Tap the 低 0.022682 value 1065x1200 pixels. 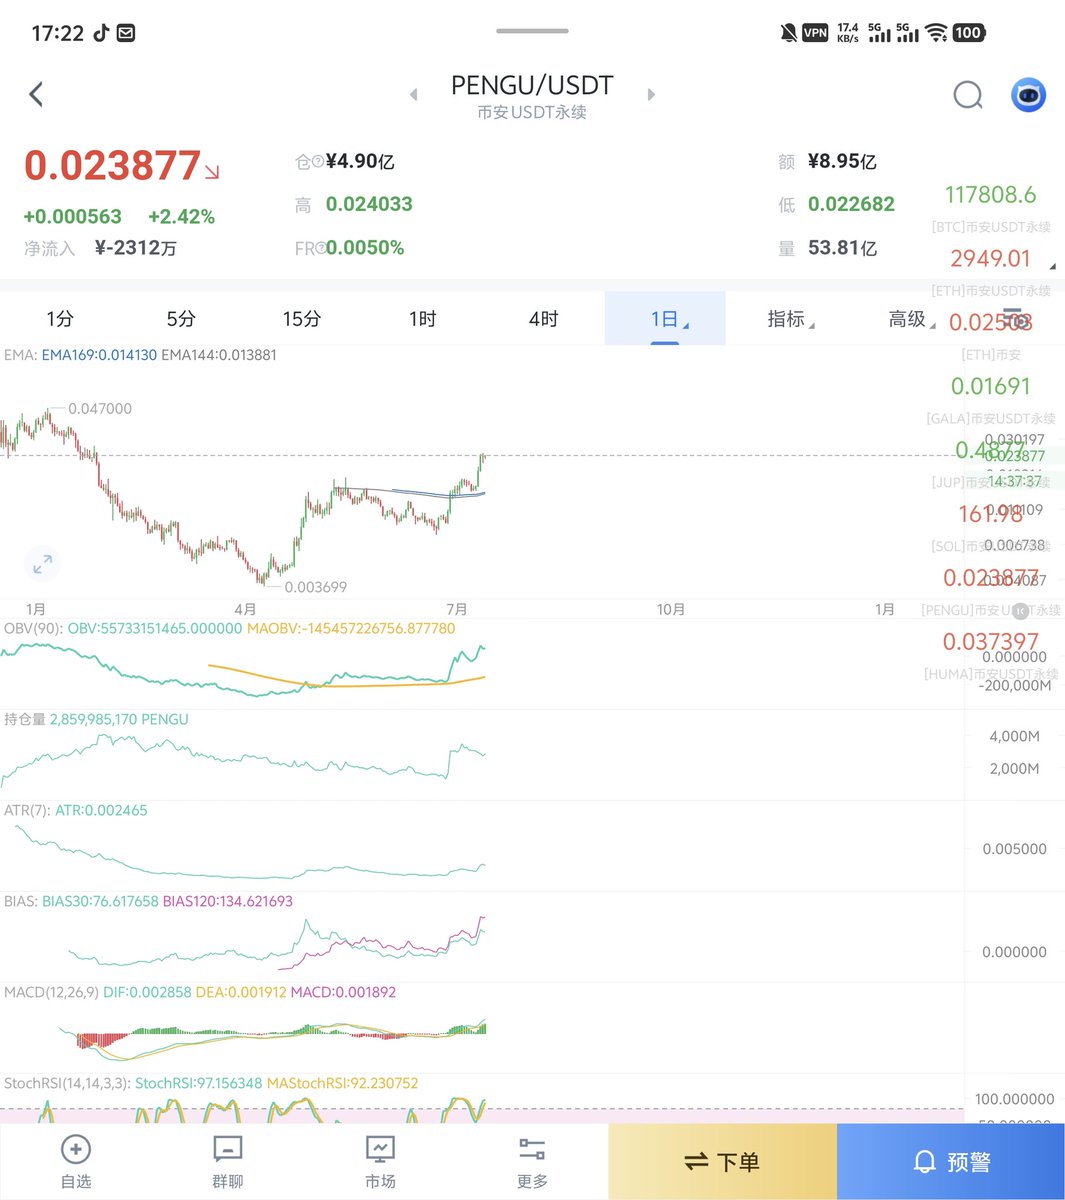point(851,204)
